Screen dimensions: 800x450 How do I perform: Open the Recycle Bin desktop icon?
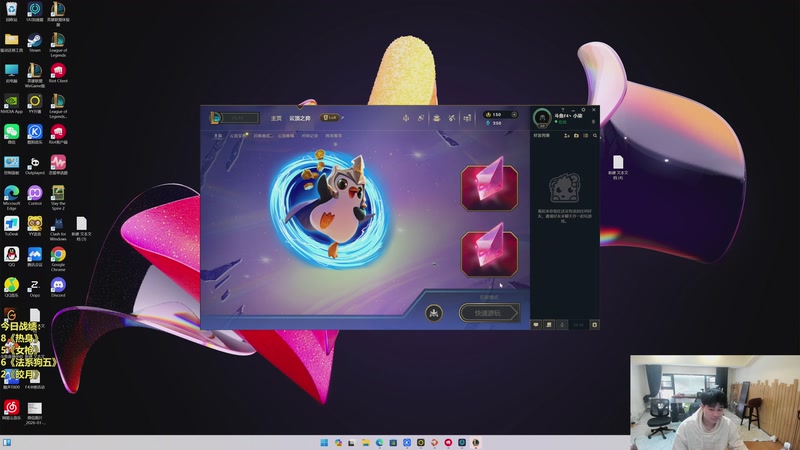click(x=11, y=12)
